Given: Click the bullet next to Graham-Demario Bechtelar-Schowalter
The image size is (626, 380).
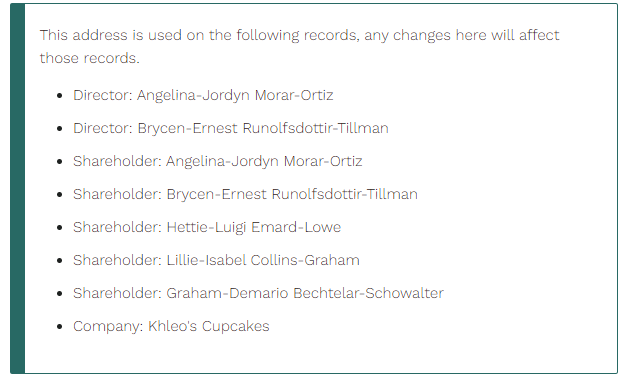Looking at the screenshot, I should click(60, 294).
